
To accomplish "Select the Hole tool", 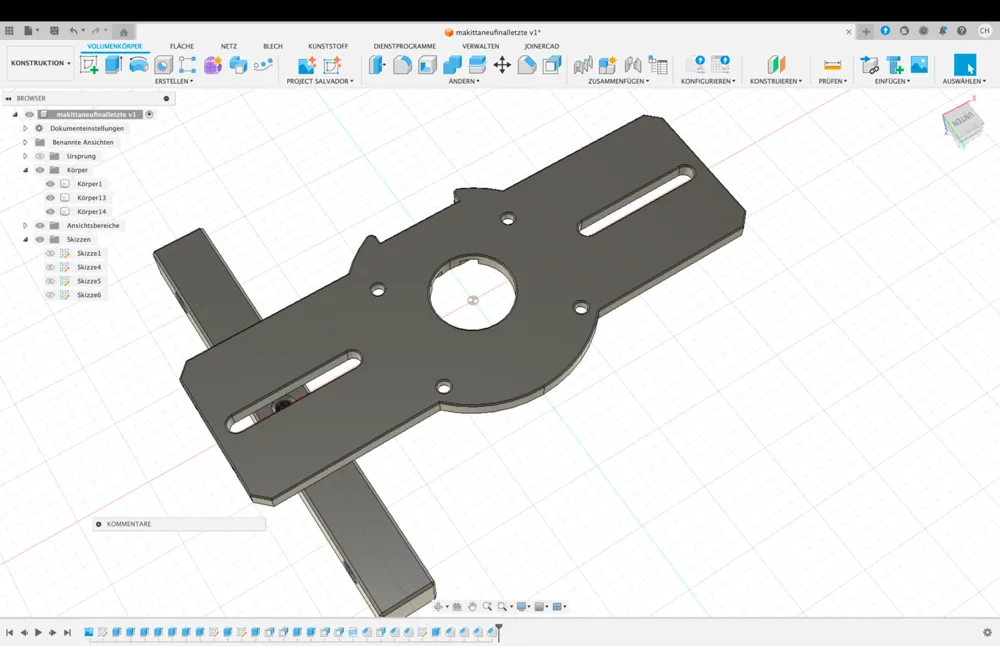I will pos(163,64).
